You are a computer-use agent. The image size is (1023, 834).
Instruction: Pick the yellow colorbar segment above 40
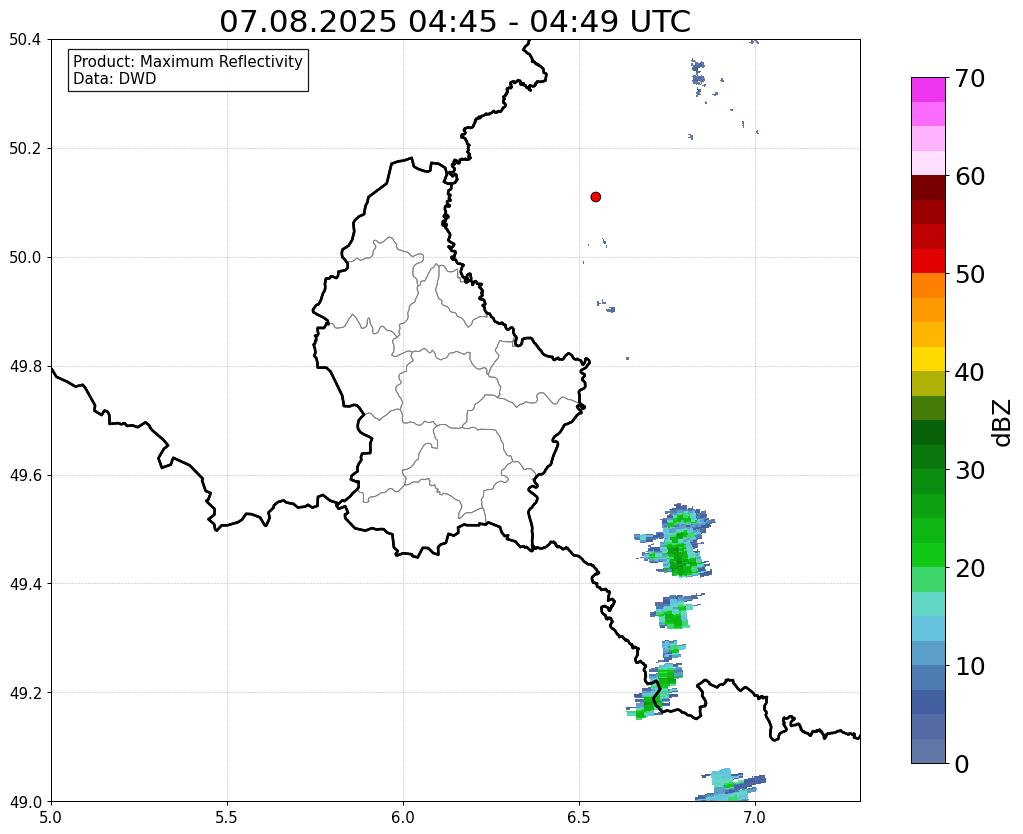[x=928, y=359]
